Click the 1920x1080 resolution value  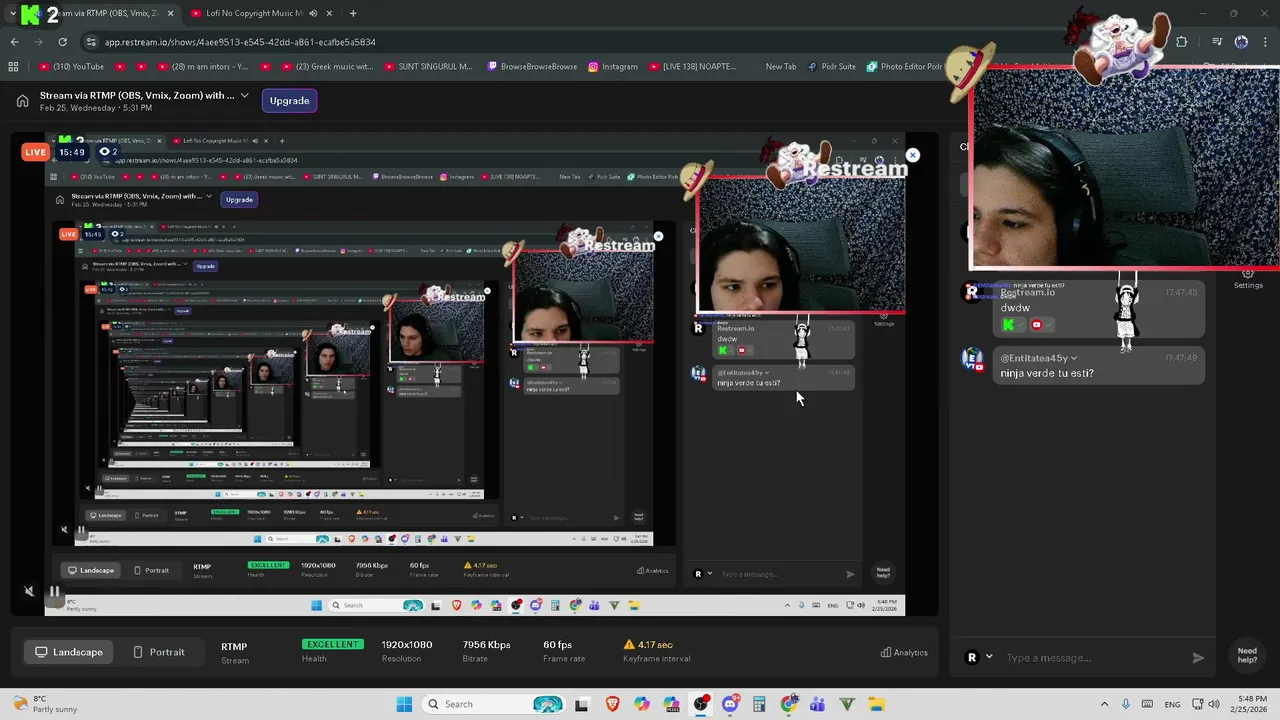407,645
